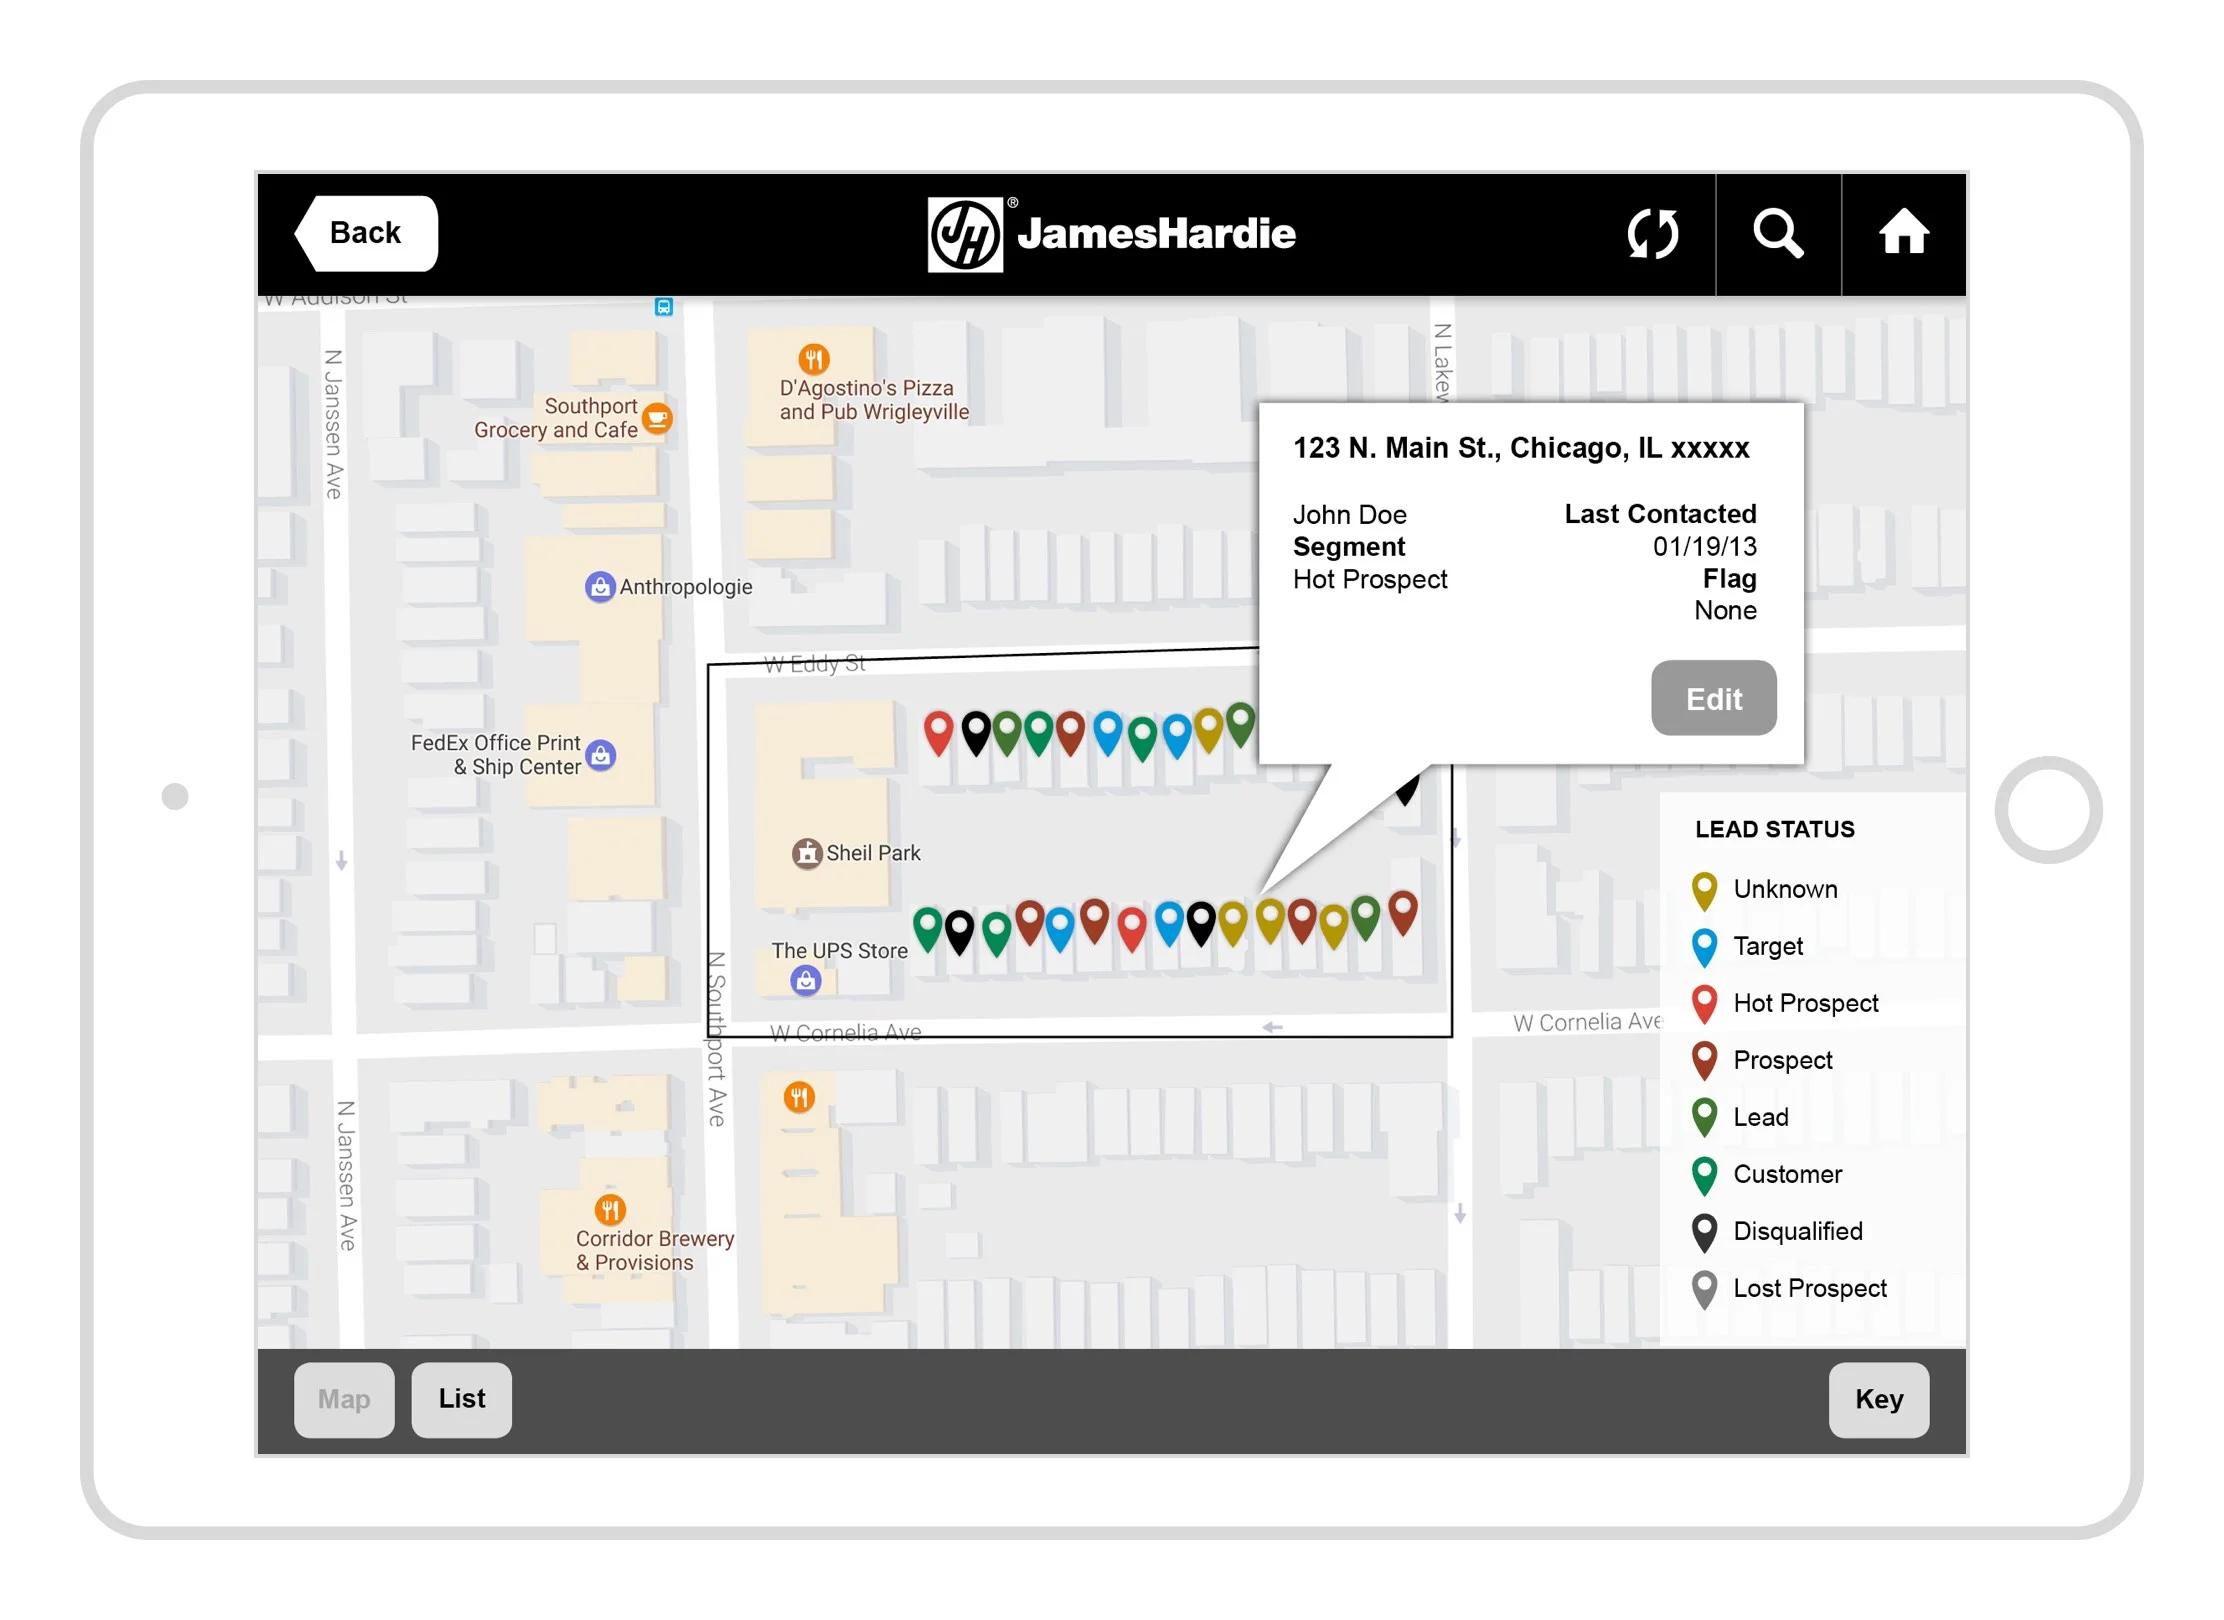Screen dimensions: 2224x1620
Task: Click Sheil Park map marker
Action: [x=806, y=853]
